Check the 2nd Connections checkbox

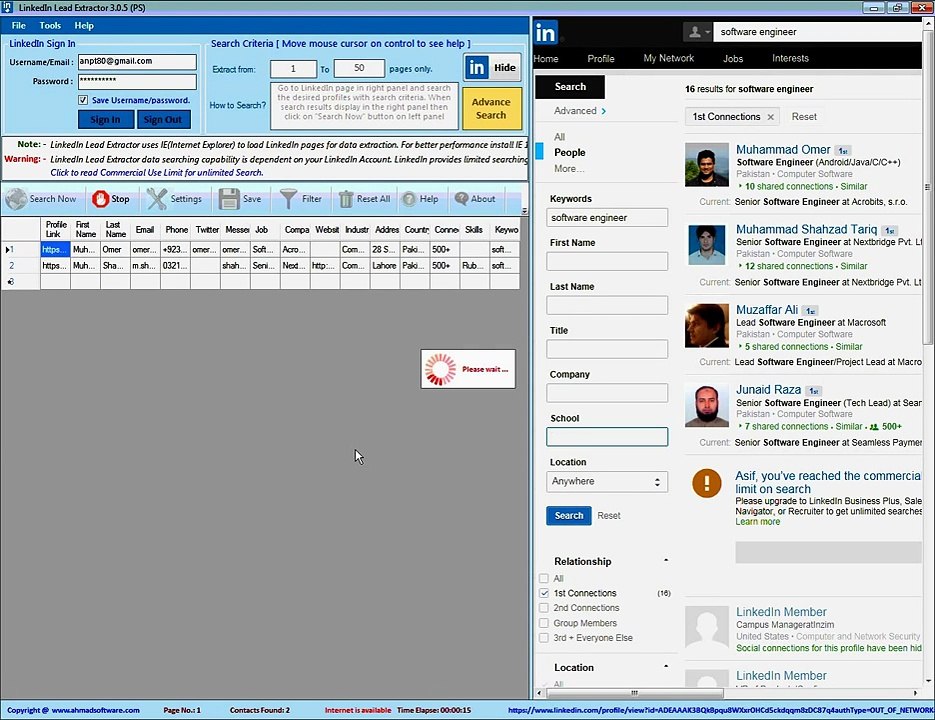(544, 608)
